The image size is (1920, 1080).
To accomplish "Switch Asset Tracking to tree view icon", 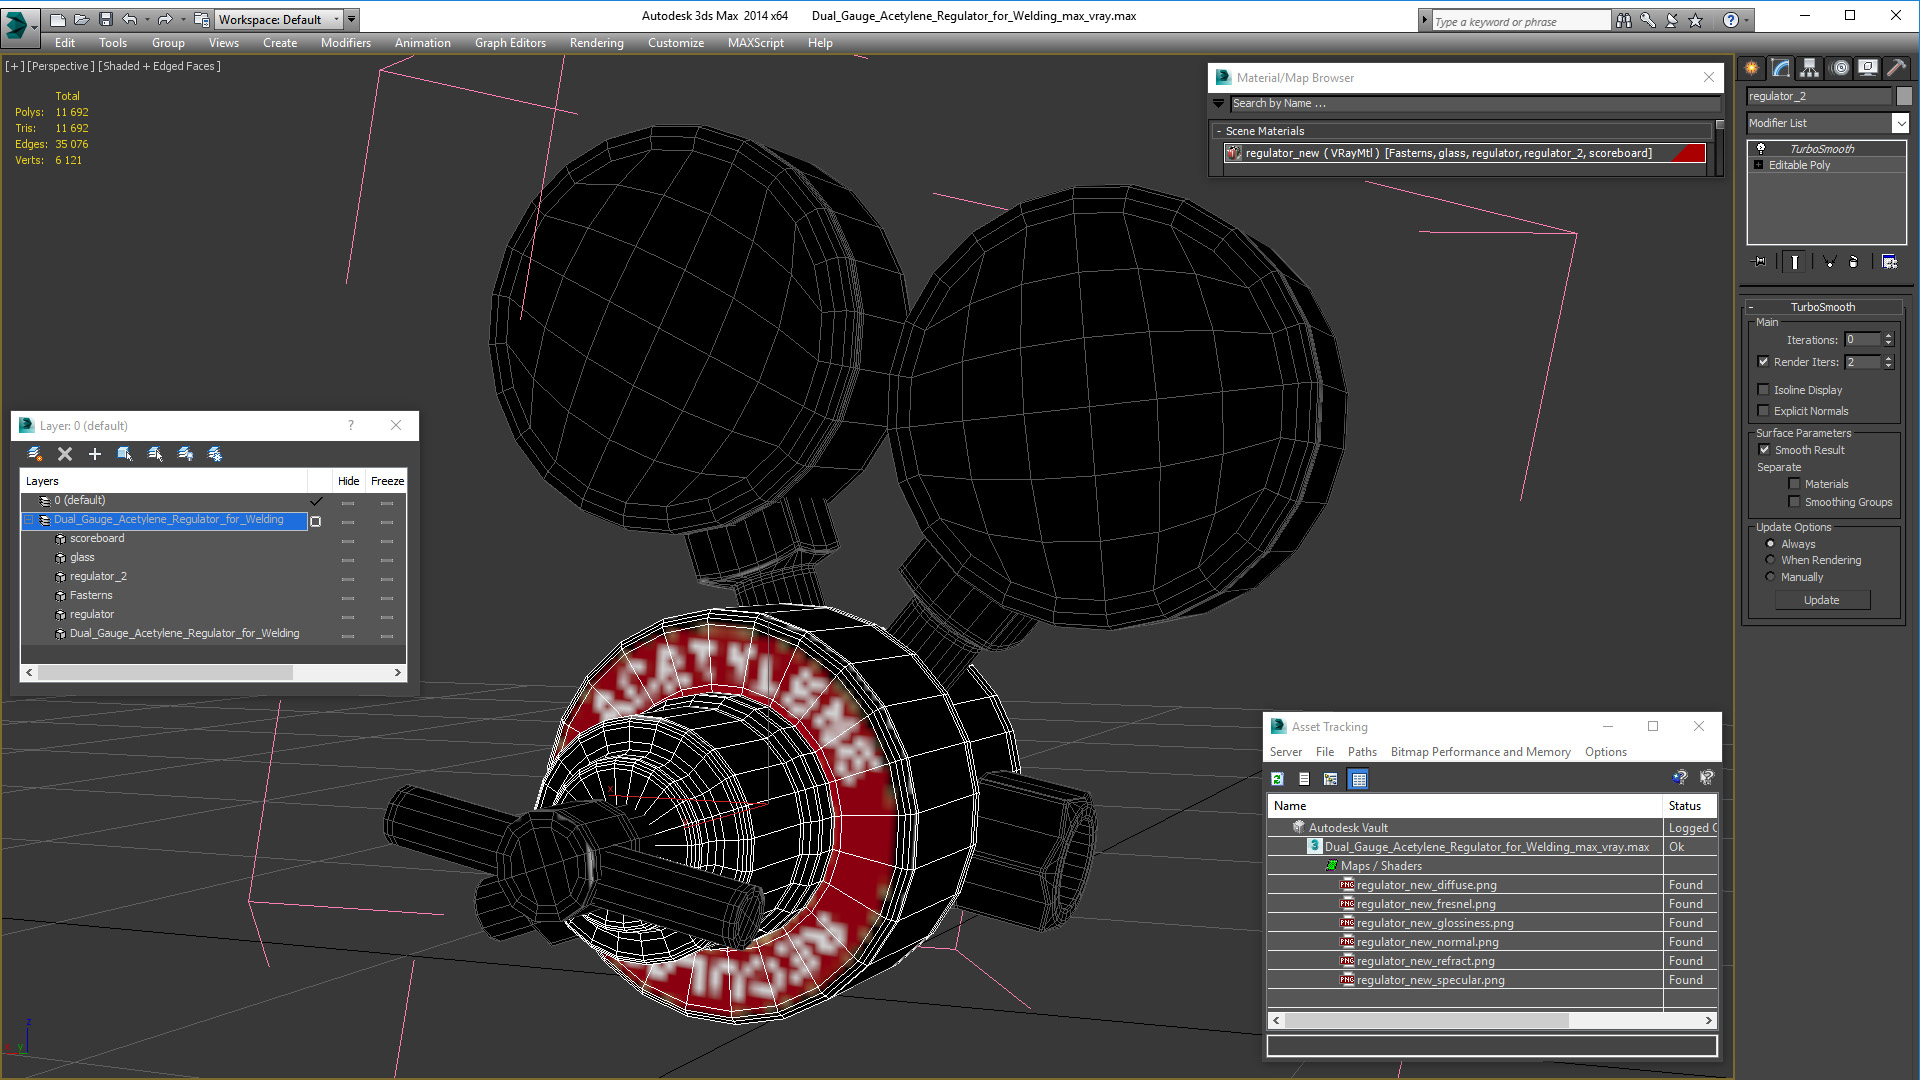I will point(1331,779).
